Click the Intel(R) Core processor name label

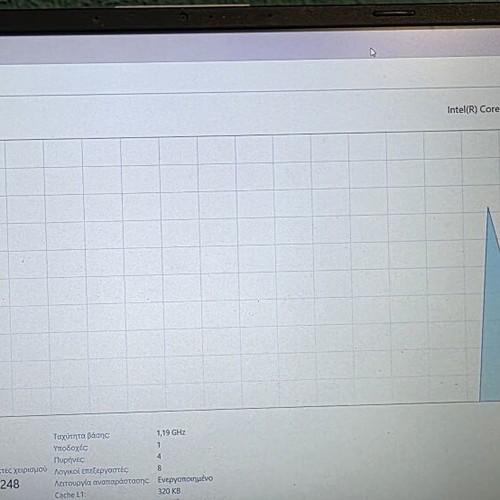[x=473, y=109]
